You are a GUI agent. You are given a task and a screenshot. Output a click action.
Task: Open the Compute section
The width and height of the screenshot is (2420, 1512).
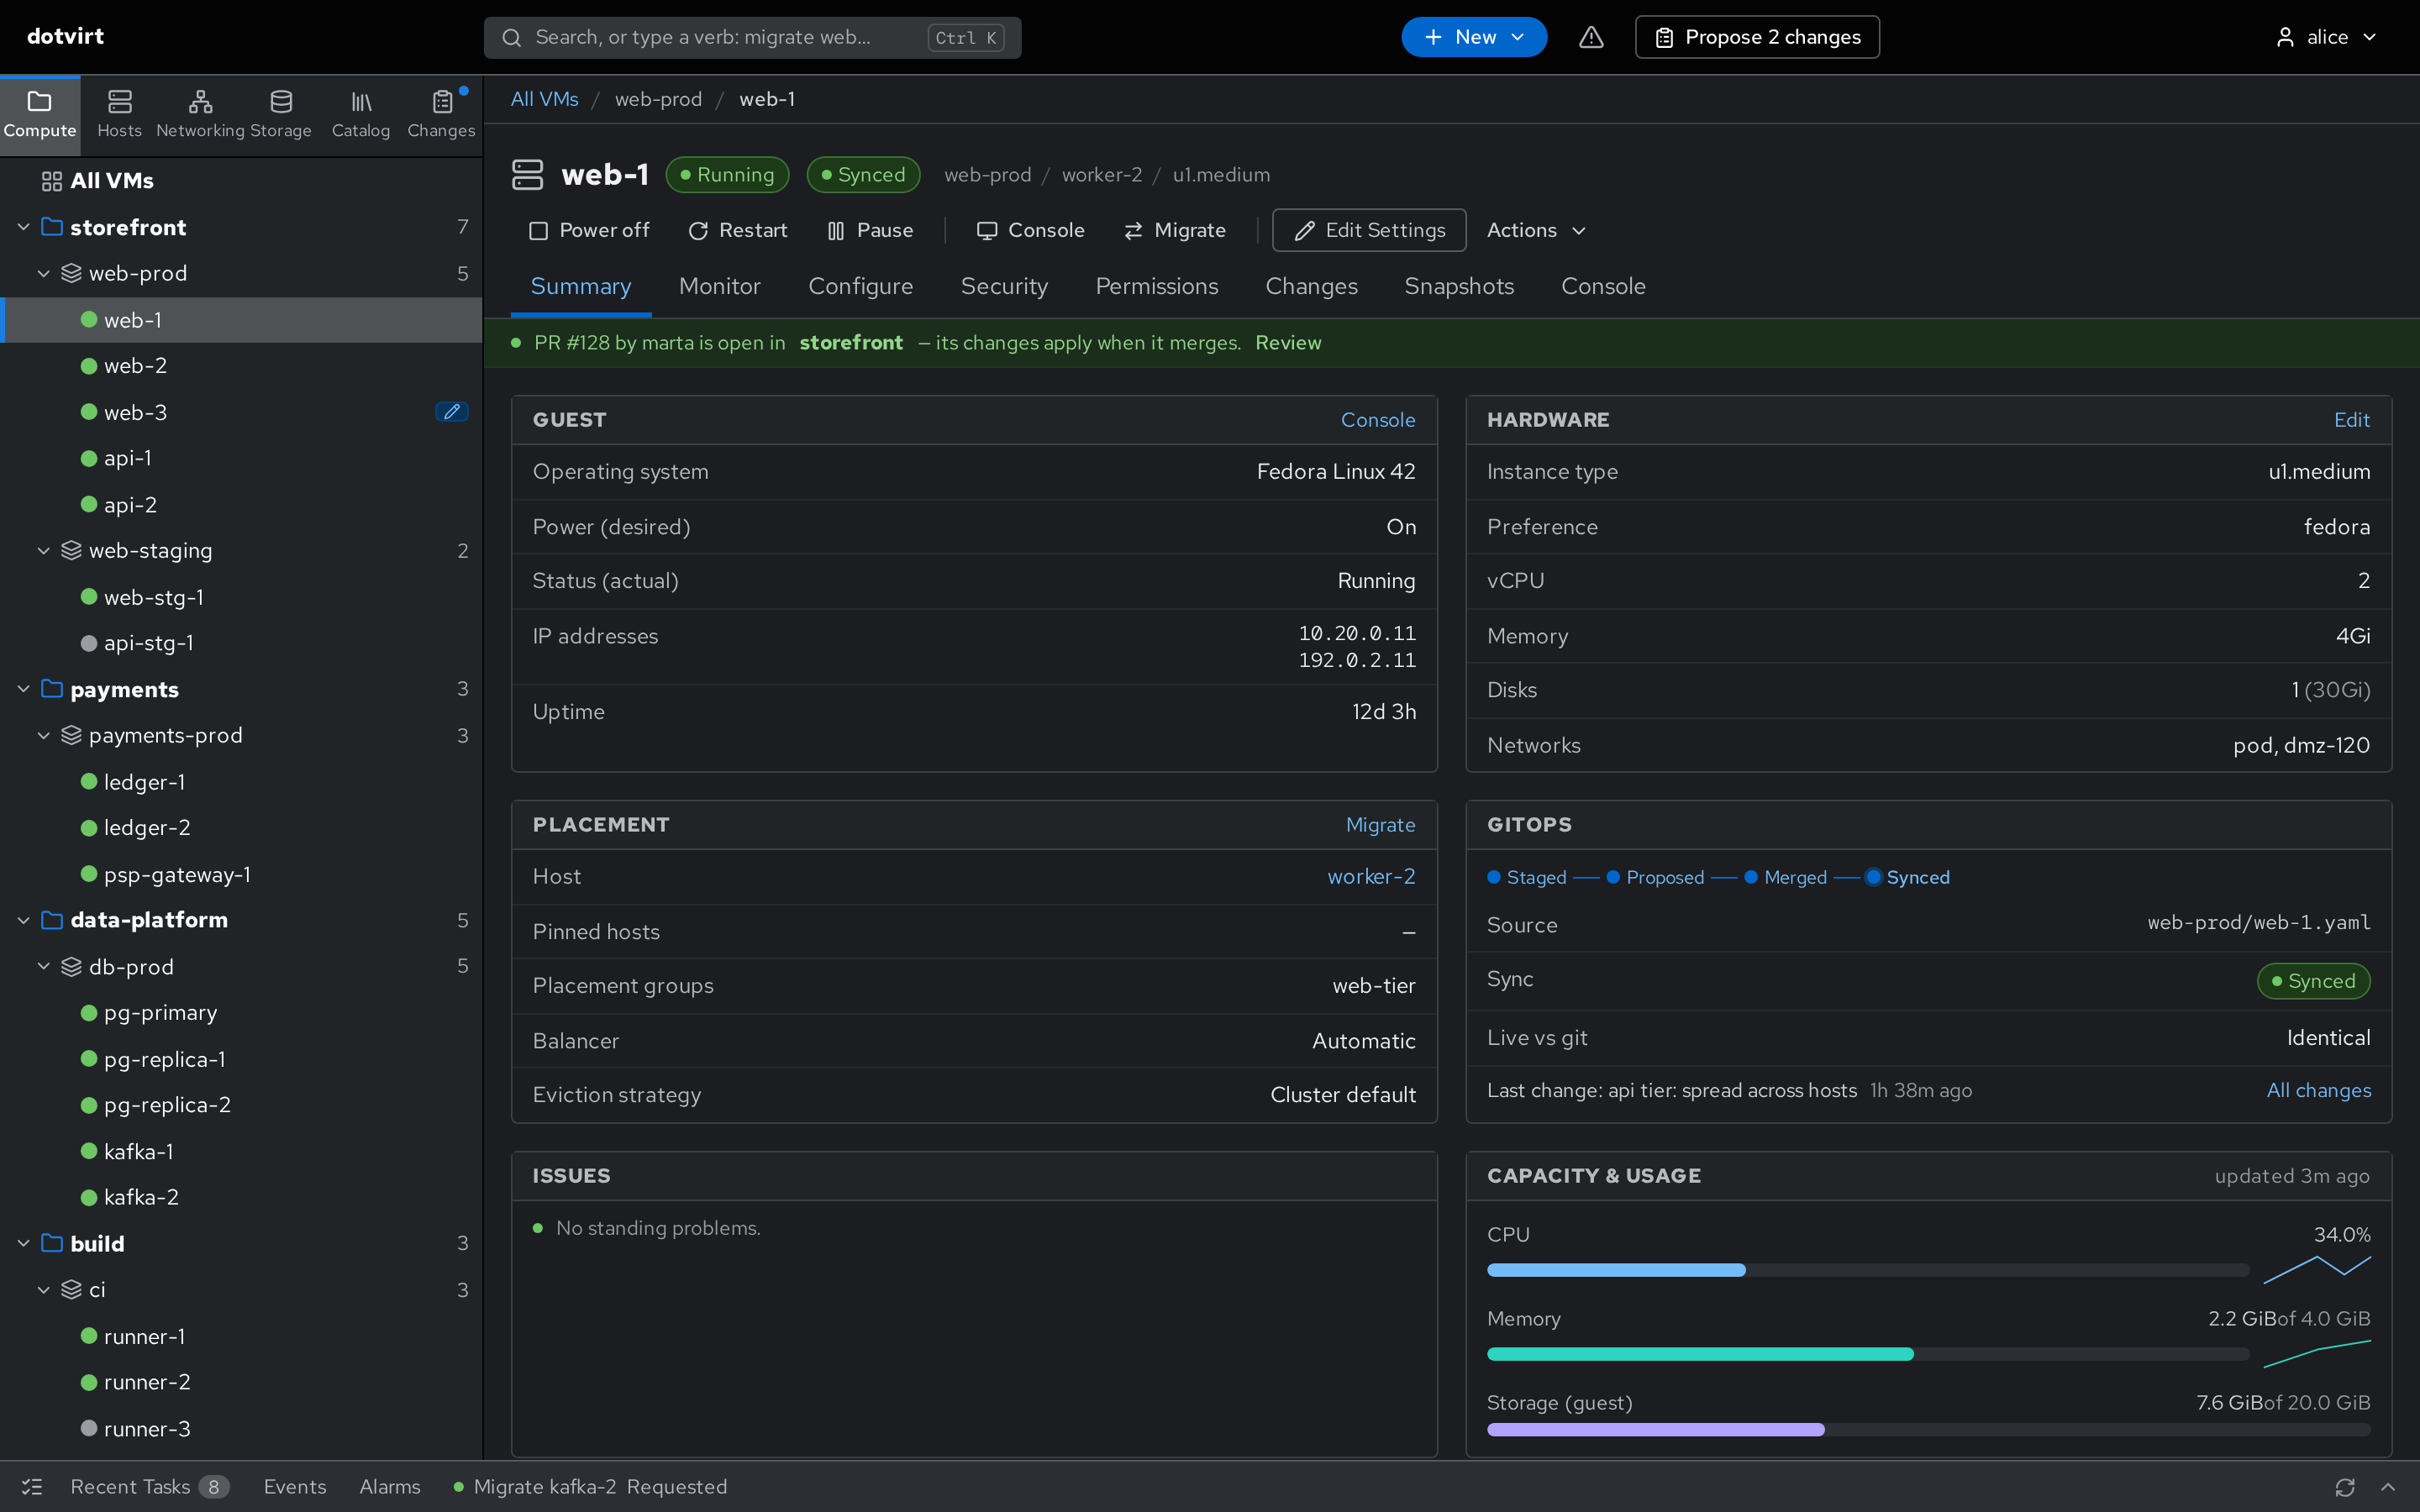point(40,115)
